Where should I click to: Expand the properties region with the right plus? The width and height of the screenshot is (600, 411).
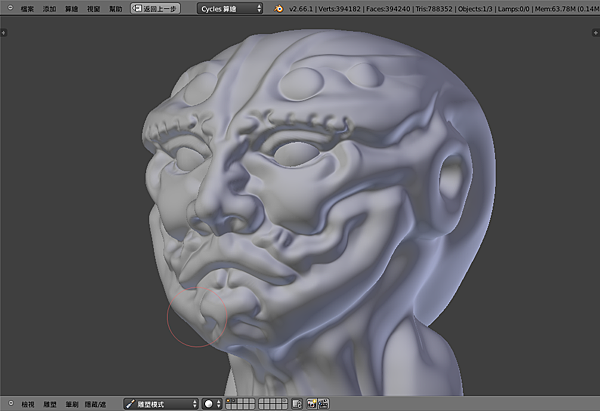pyautogui.click(x=595, y=33)
